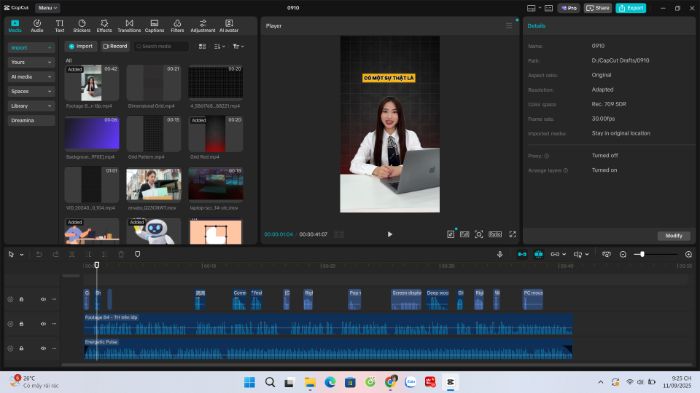The height and width of the screenshot is (393, 700).
Task: Click the timeline playhead marker
Action: [97, 265]
